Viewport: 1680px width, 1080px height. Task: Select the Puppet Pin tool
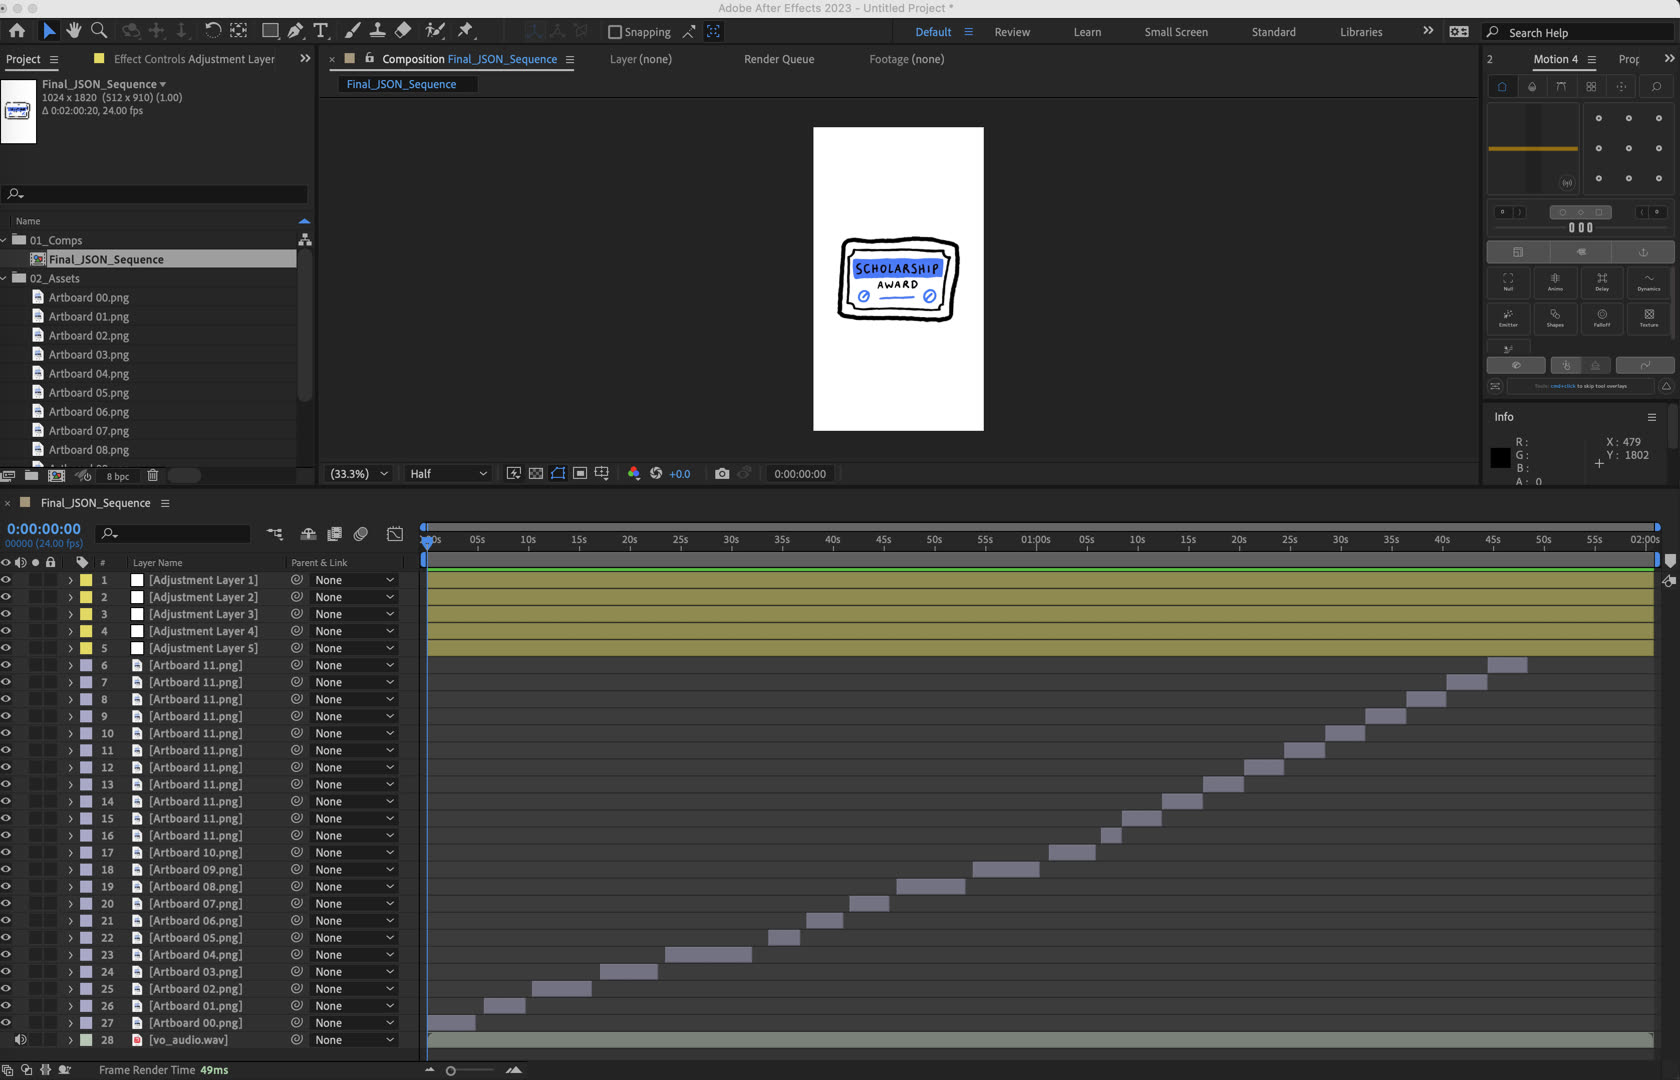pyautogui.click(x=466, y=31)
